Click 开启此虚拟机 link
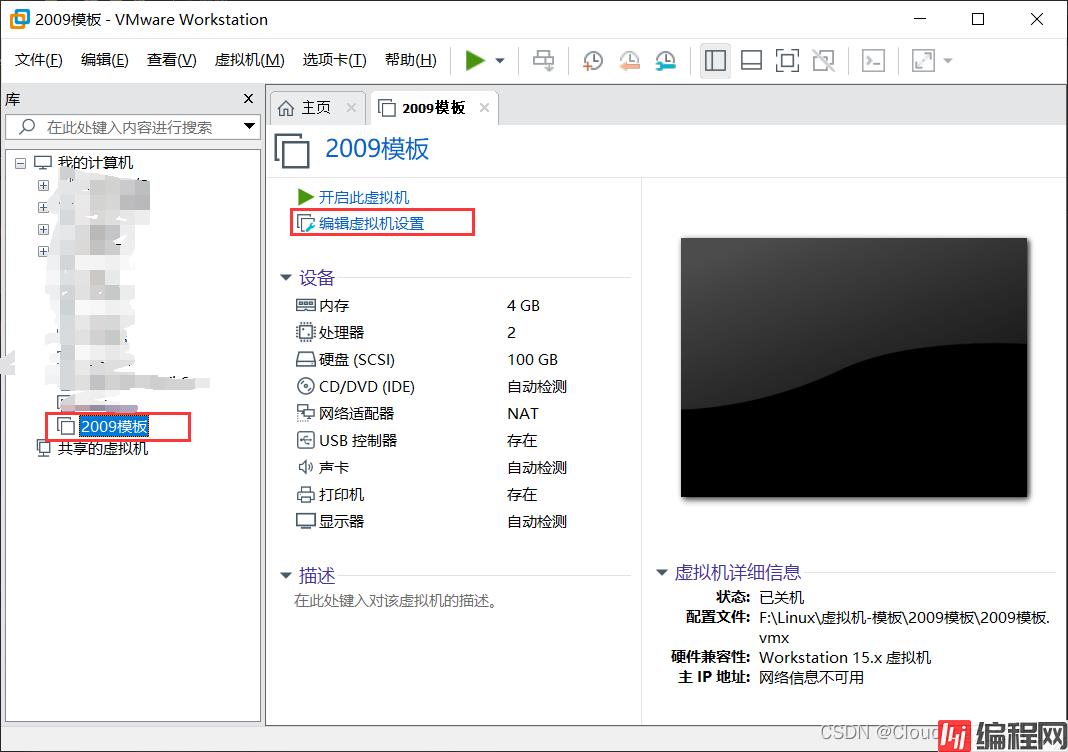The height and width of the screenshot is (752, 1068). point(363,197)
